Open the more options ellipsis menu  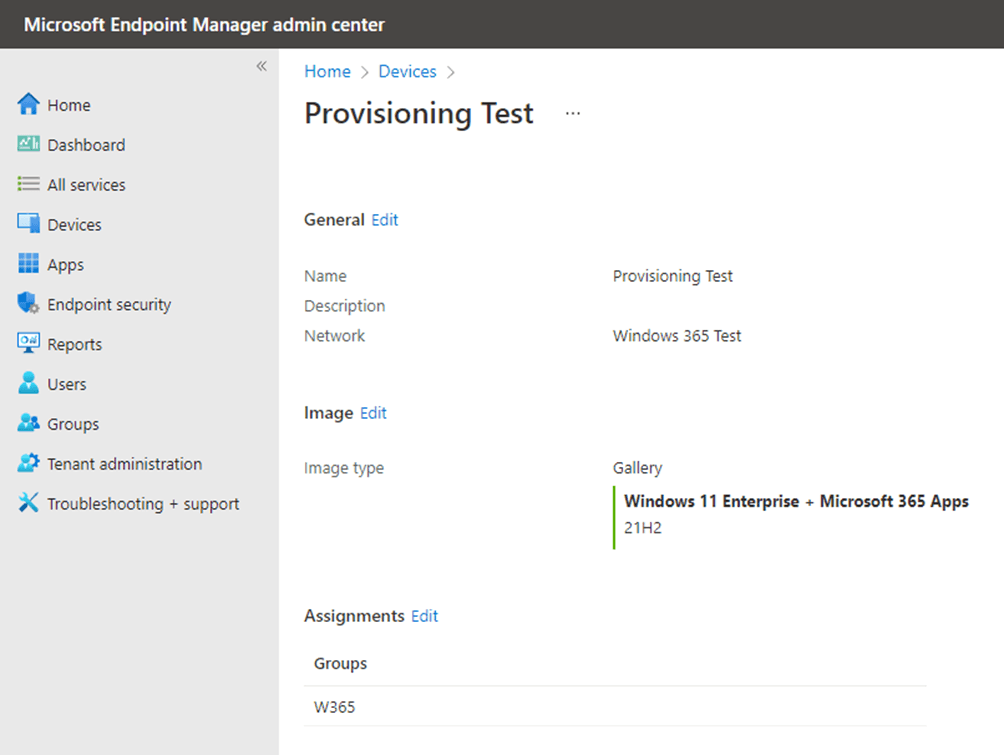pyautogui.click(x=572, y=113)
